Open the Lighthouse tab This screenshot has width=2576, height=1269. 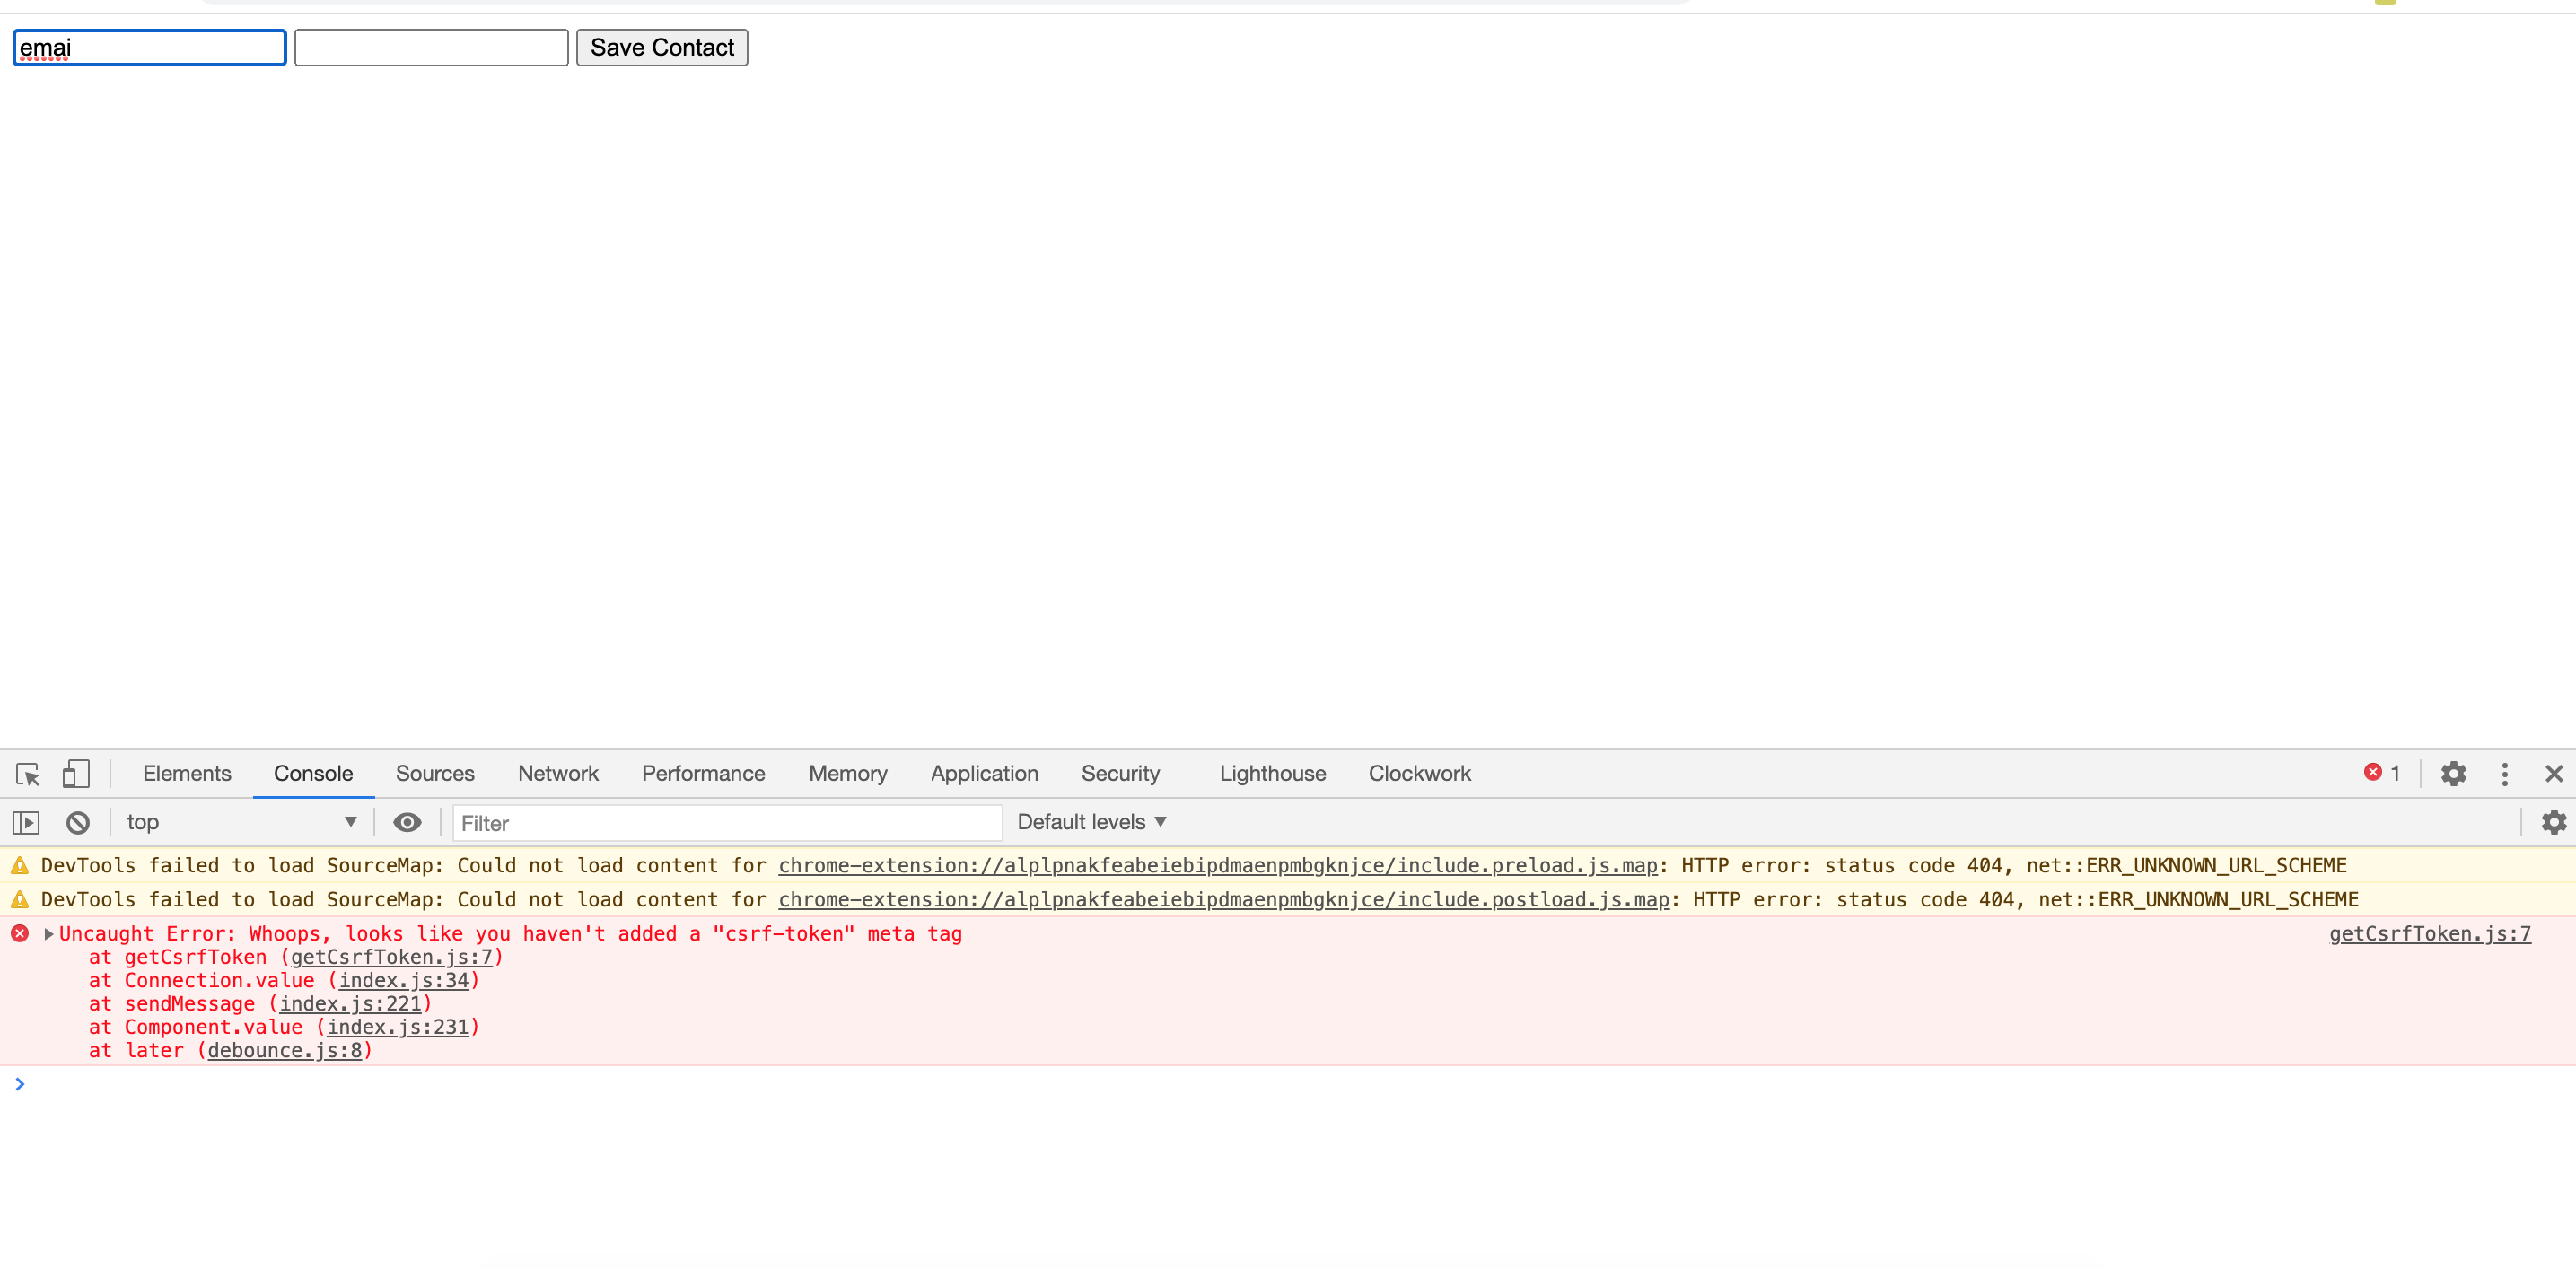pos(1272,773)
